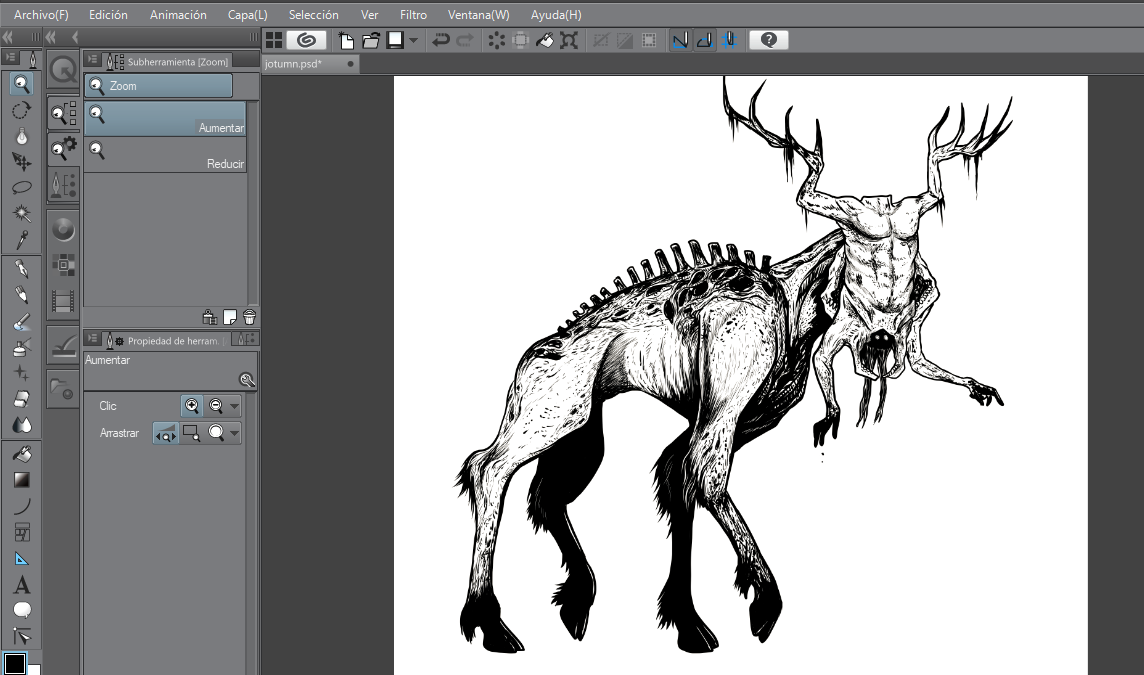Select the Balloon speech bubble tool
Image resolution: width=1144 pixels, height=675 pixels.
(21, 610)
